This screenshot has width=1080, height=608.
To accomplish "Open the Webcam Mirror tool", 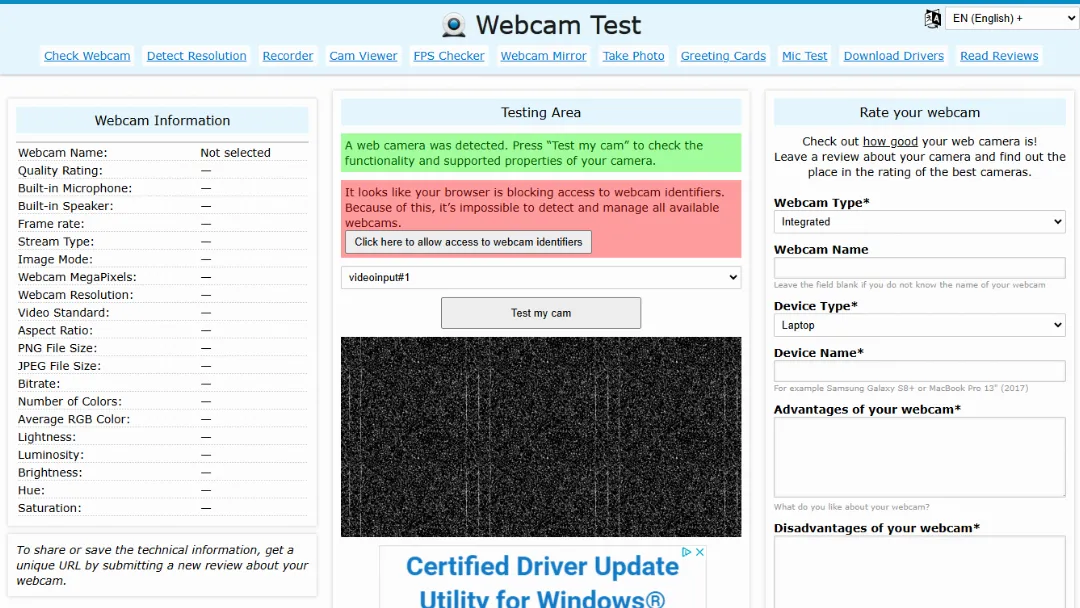I will [x=543, y=55].
